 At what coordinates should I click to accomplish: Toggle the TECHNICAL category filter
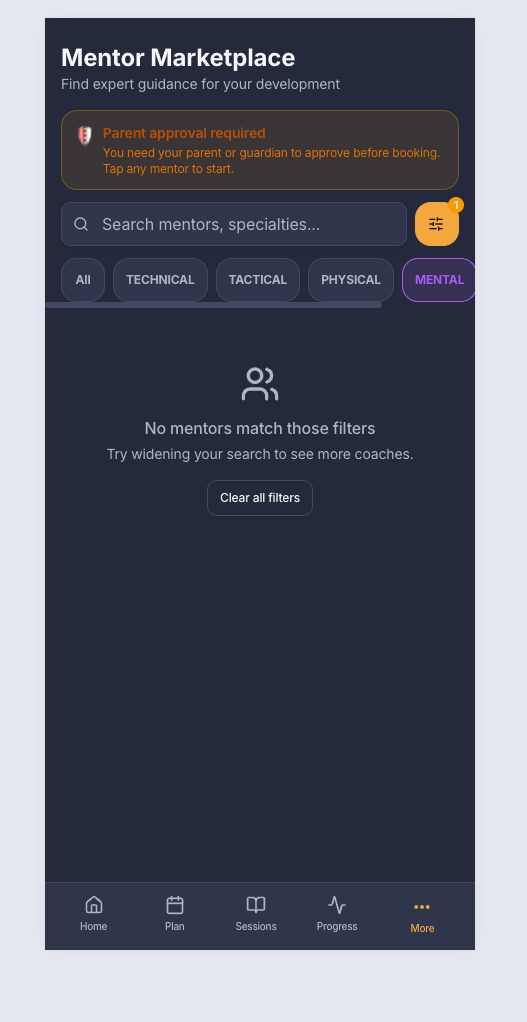pyautogui.click(x=160, y=280)
